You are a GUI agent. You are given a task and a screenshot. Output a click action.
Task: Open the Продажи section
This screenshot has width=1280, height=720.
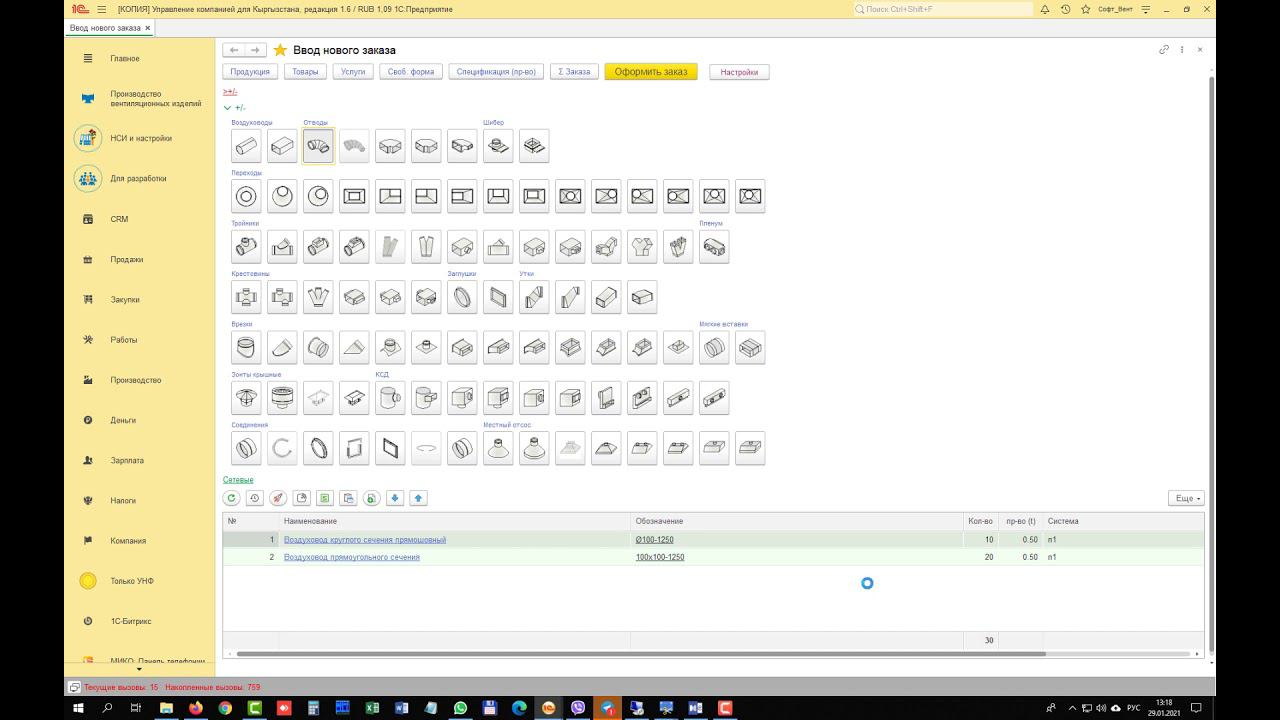coord(126,259)
